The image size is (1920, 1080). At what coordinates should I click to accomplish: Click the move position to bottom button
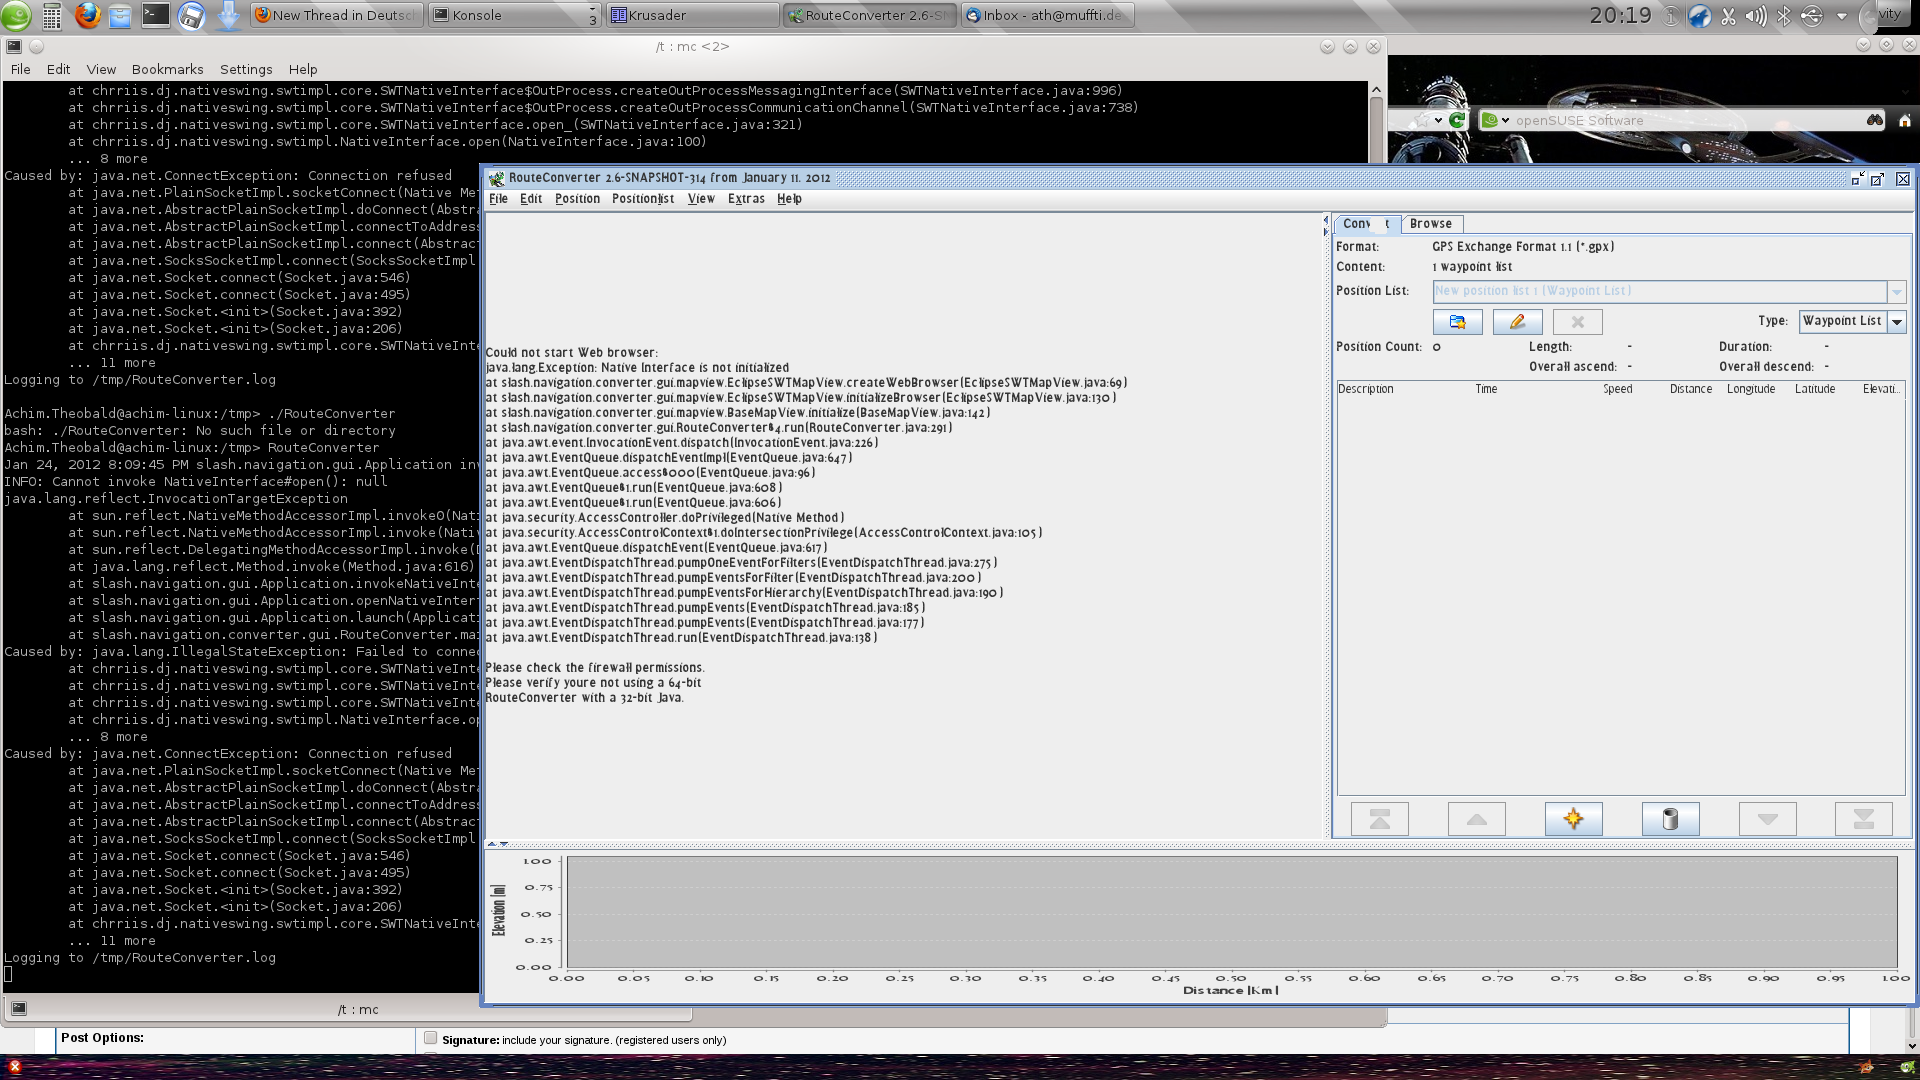pos(1863,819)
